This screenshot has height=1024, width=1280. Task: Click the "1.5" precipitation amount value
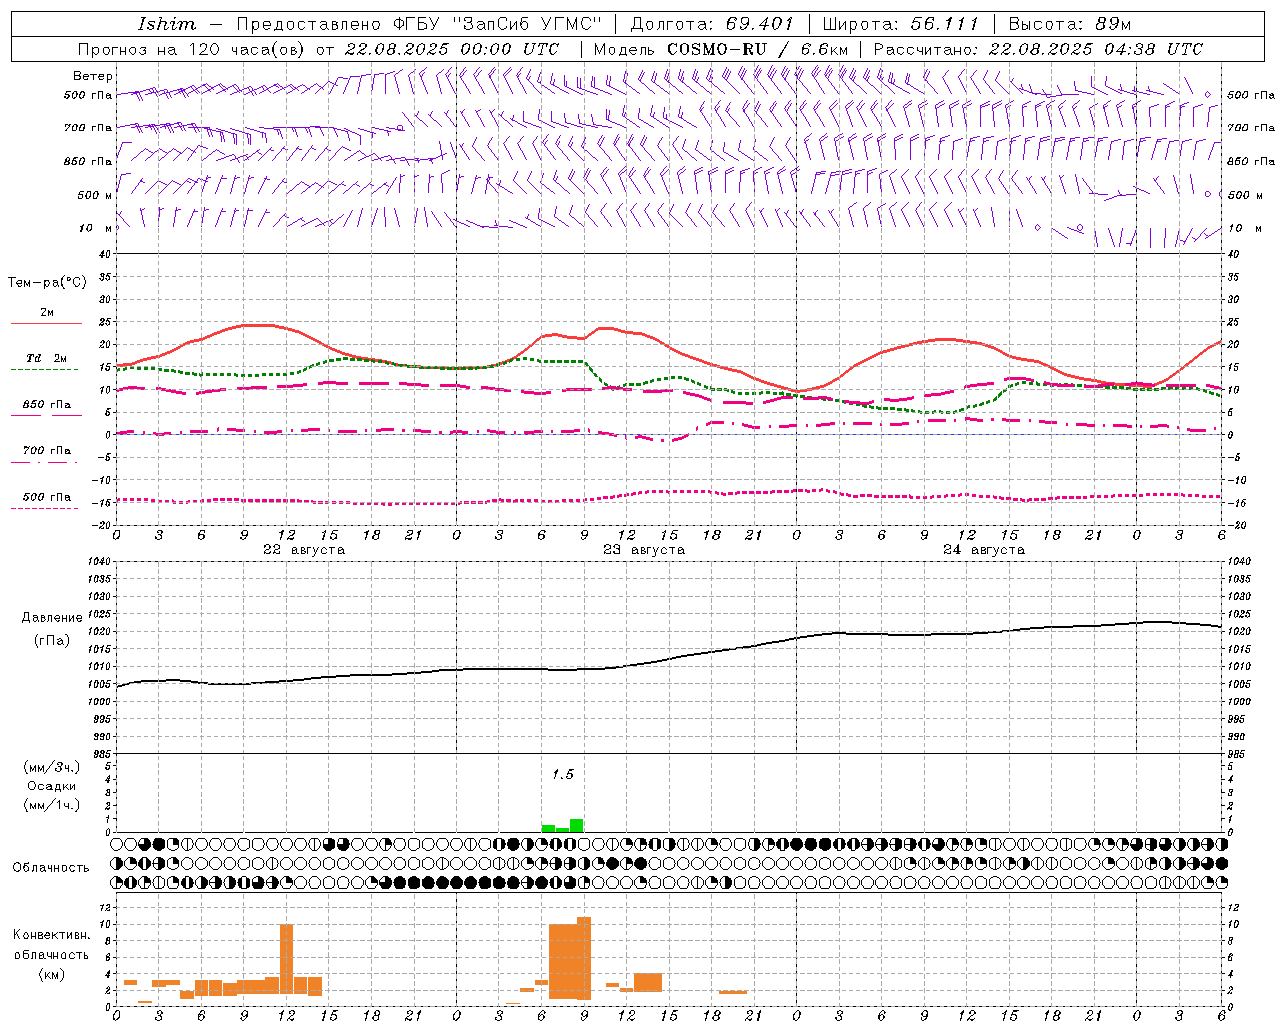coord(563,774)
